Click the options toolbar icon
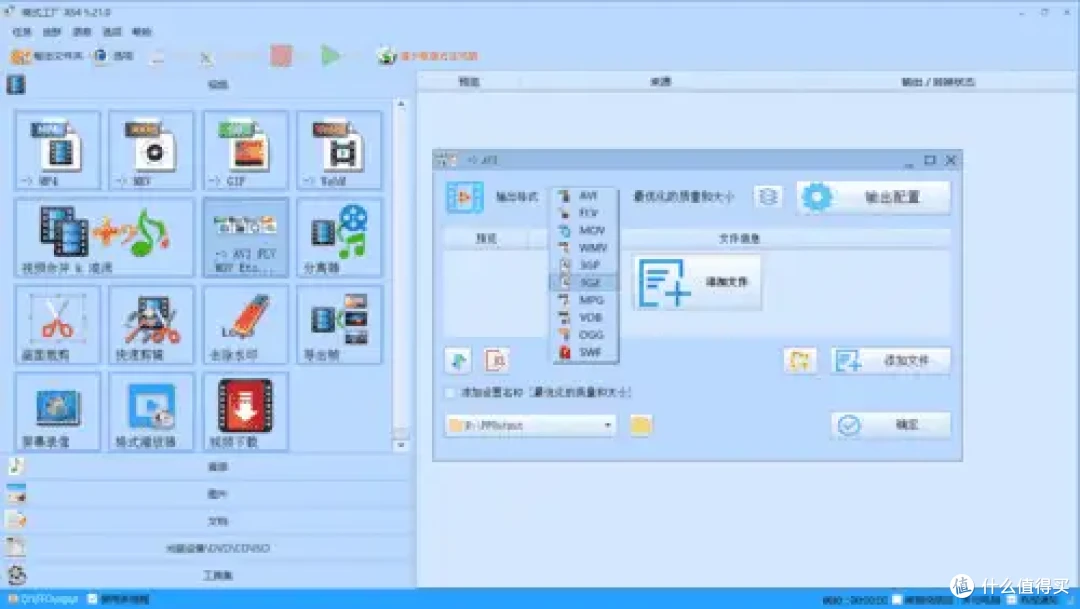Viewport: 1080px width, 609px height. point(101,56)
